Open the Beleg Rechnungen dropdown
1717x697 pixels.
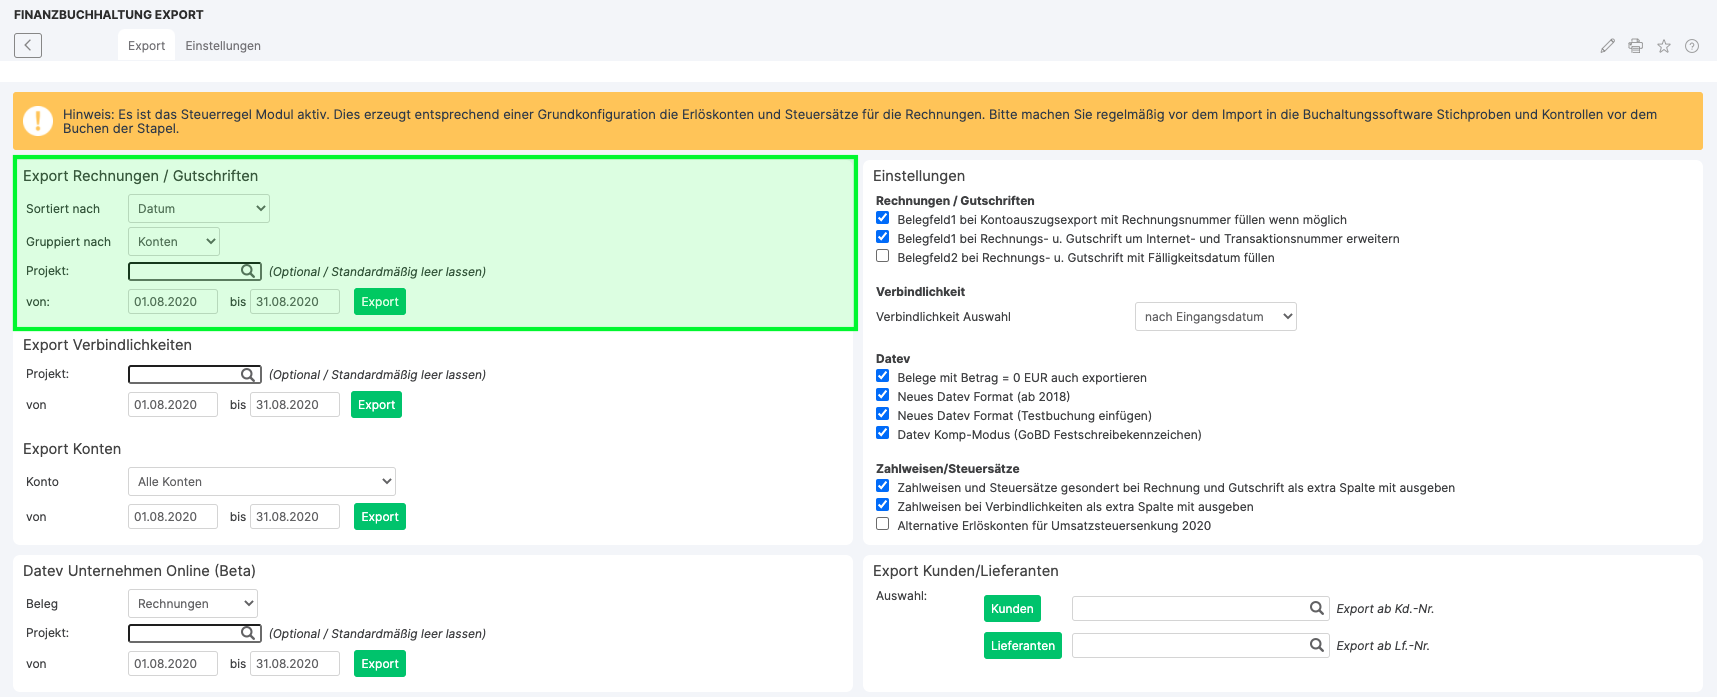192,604
